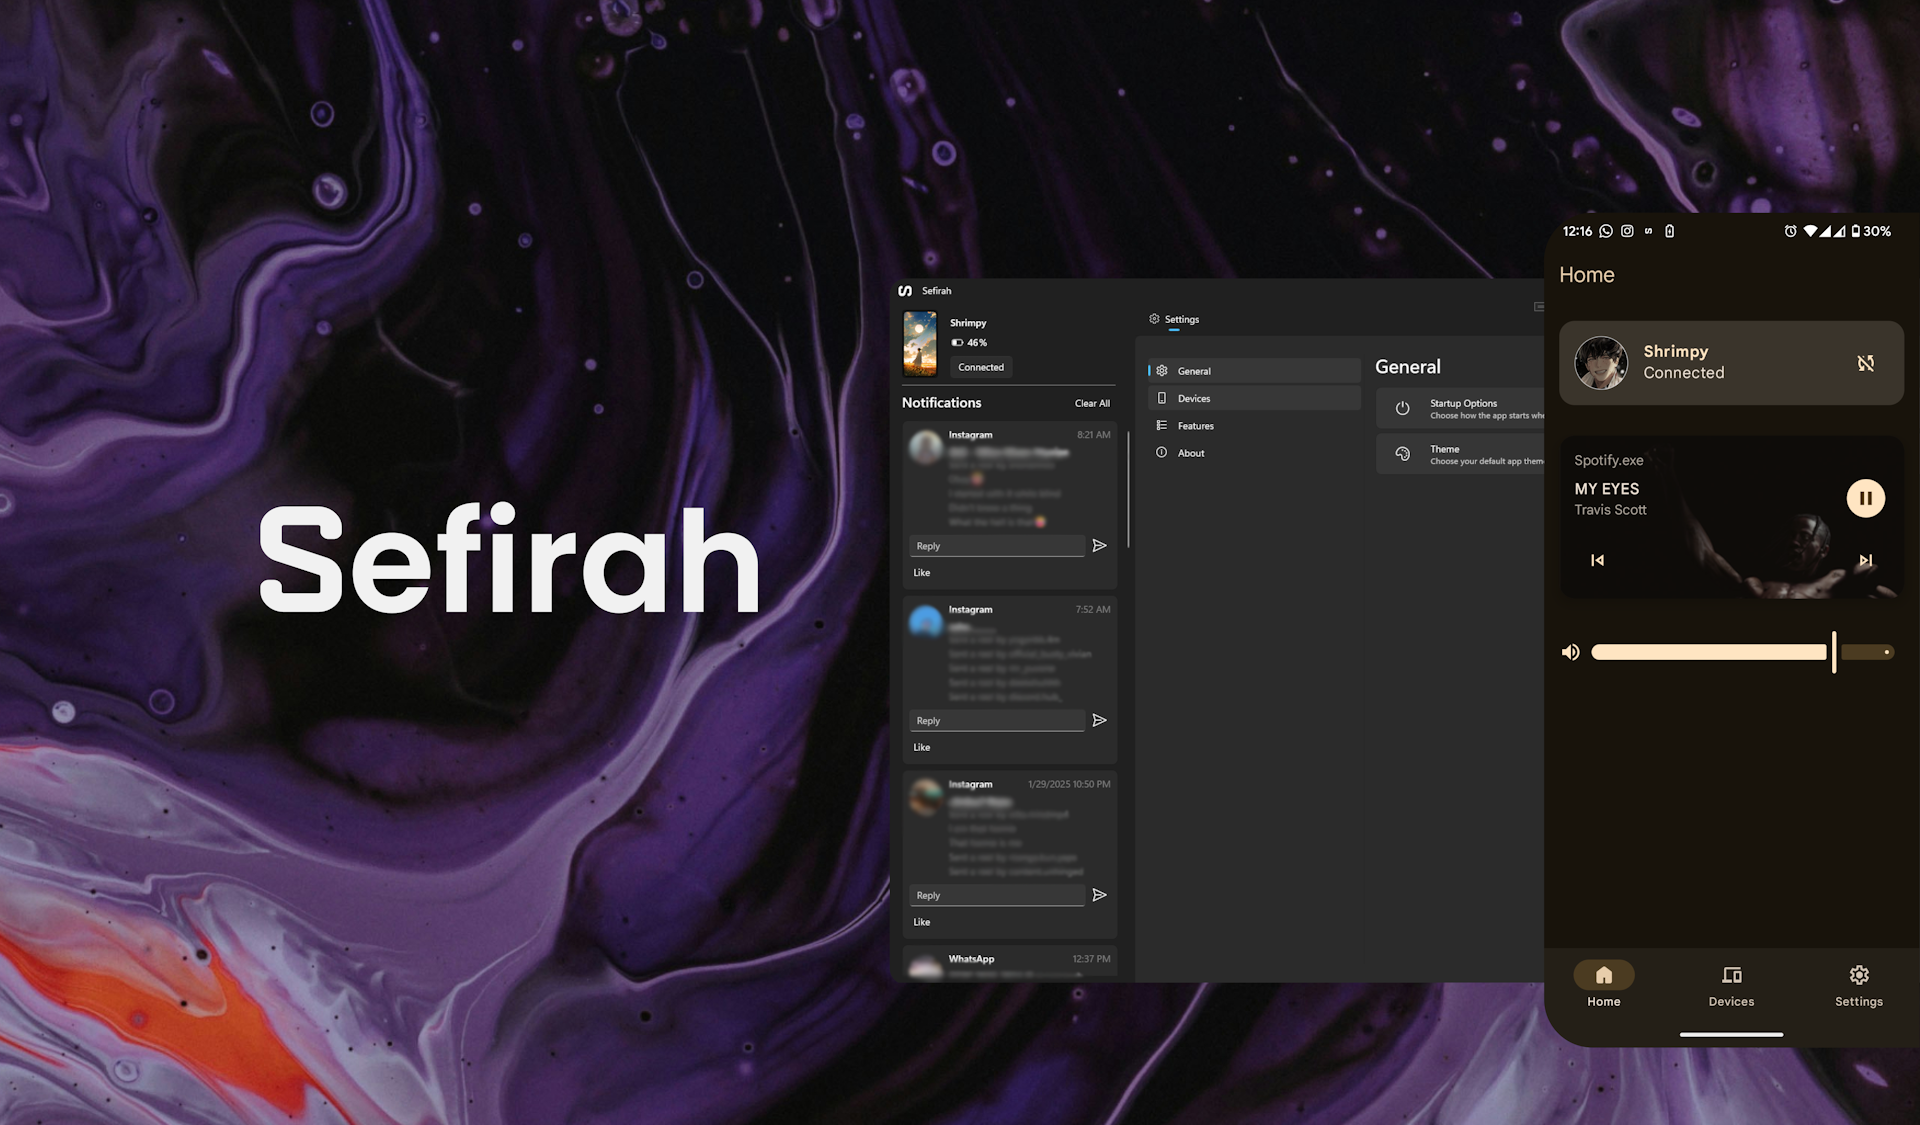Tap the MY EYES song title
The width and height of the screenshot is (1920, 1125).
pyautogui.click(x=1606, y=489)
